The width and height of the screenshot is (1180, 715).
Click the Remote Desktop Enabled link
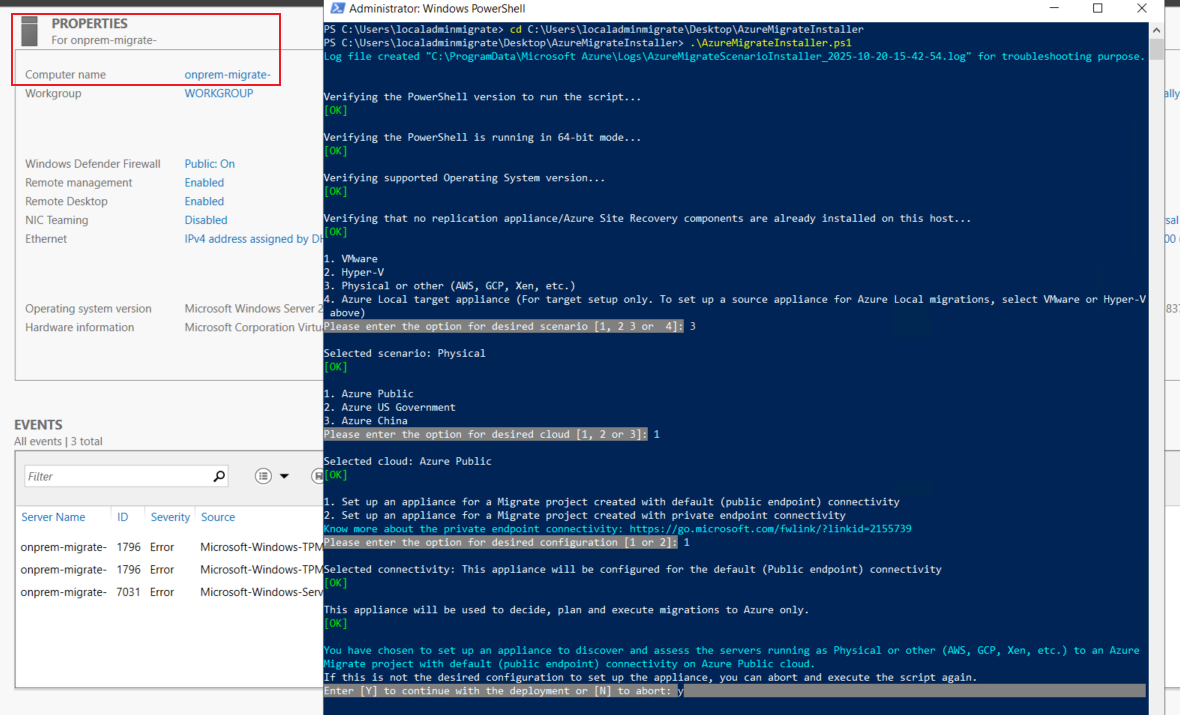[x=204, y=201]
